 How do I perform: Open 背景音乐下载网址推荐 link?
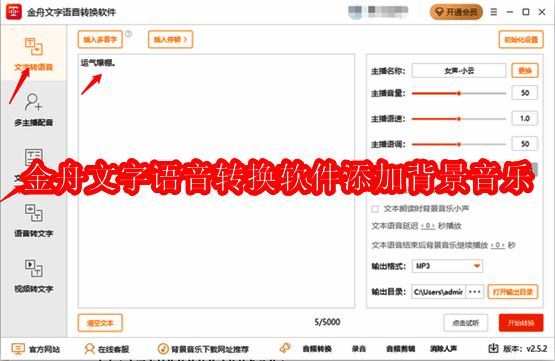pyautogui.click(x=203, y=349)
